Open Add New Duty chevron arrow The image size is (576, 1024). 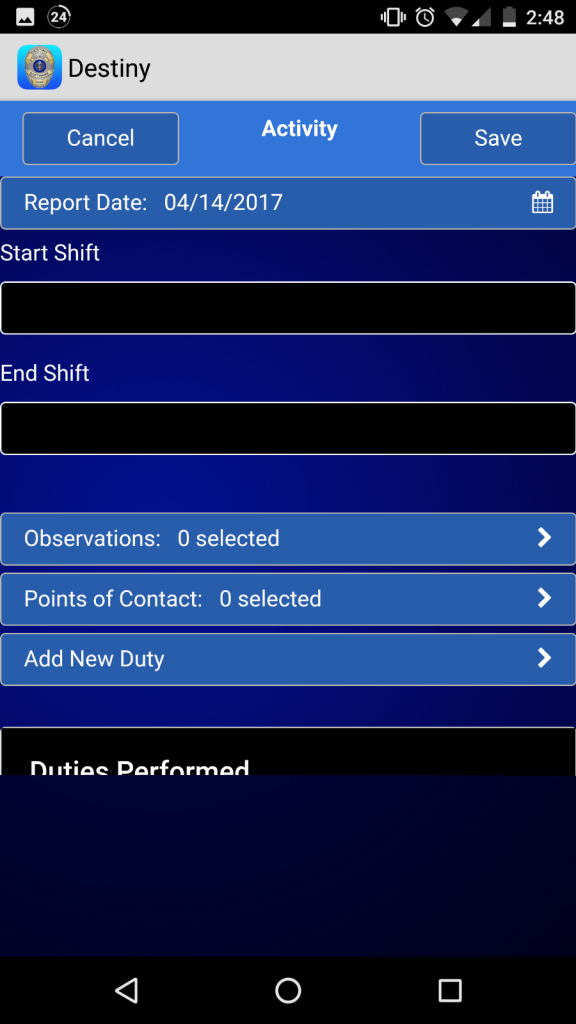pos(544,658)
